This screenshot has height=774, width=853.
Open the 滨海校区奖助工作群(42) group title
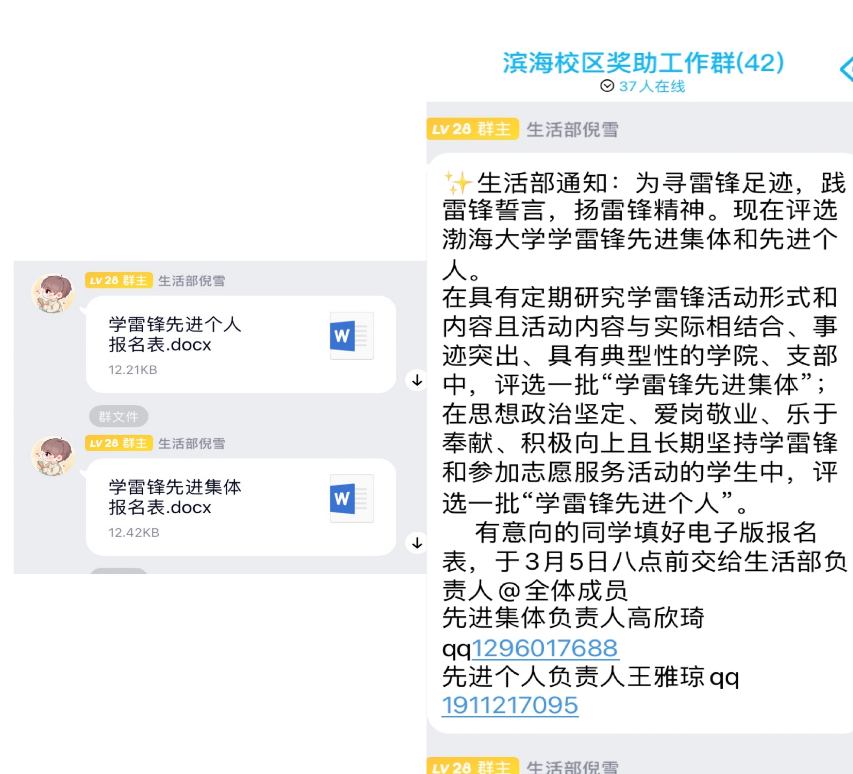click(x=642, y=63)
